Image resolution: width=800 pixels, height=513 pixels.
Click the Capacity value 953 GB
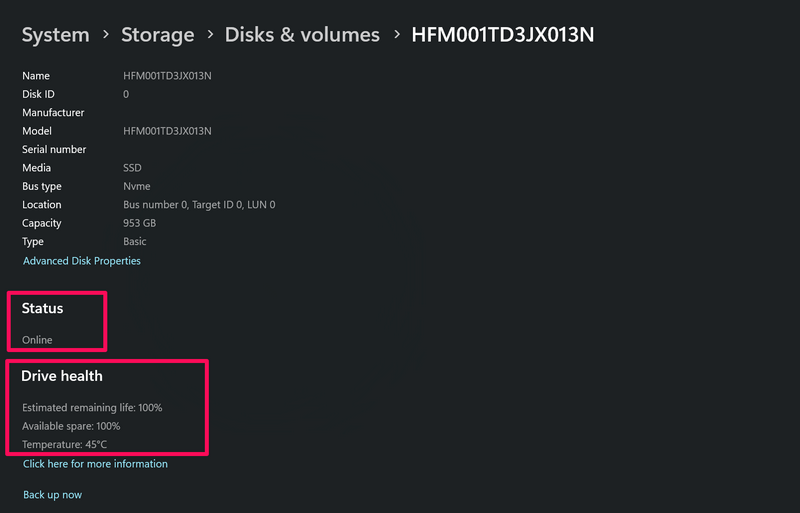tap(139, 223)
